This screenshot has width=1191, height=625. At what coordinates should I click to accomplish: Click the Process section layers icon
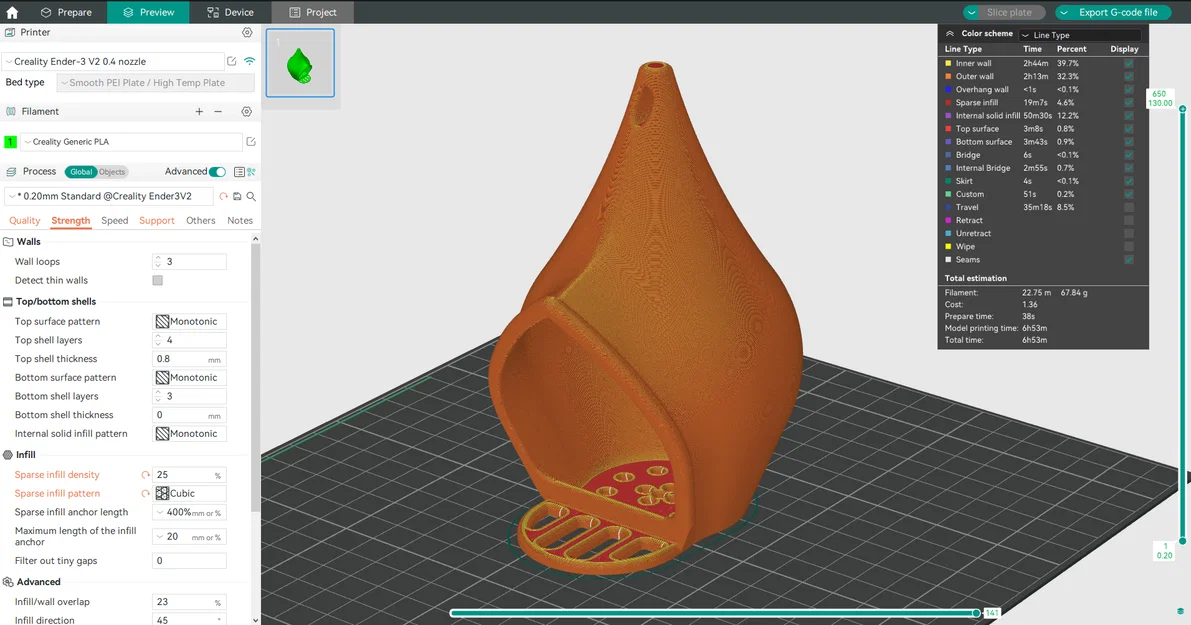click(11, 172)
